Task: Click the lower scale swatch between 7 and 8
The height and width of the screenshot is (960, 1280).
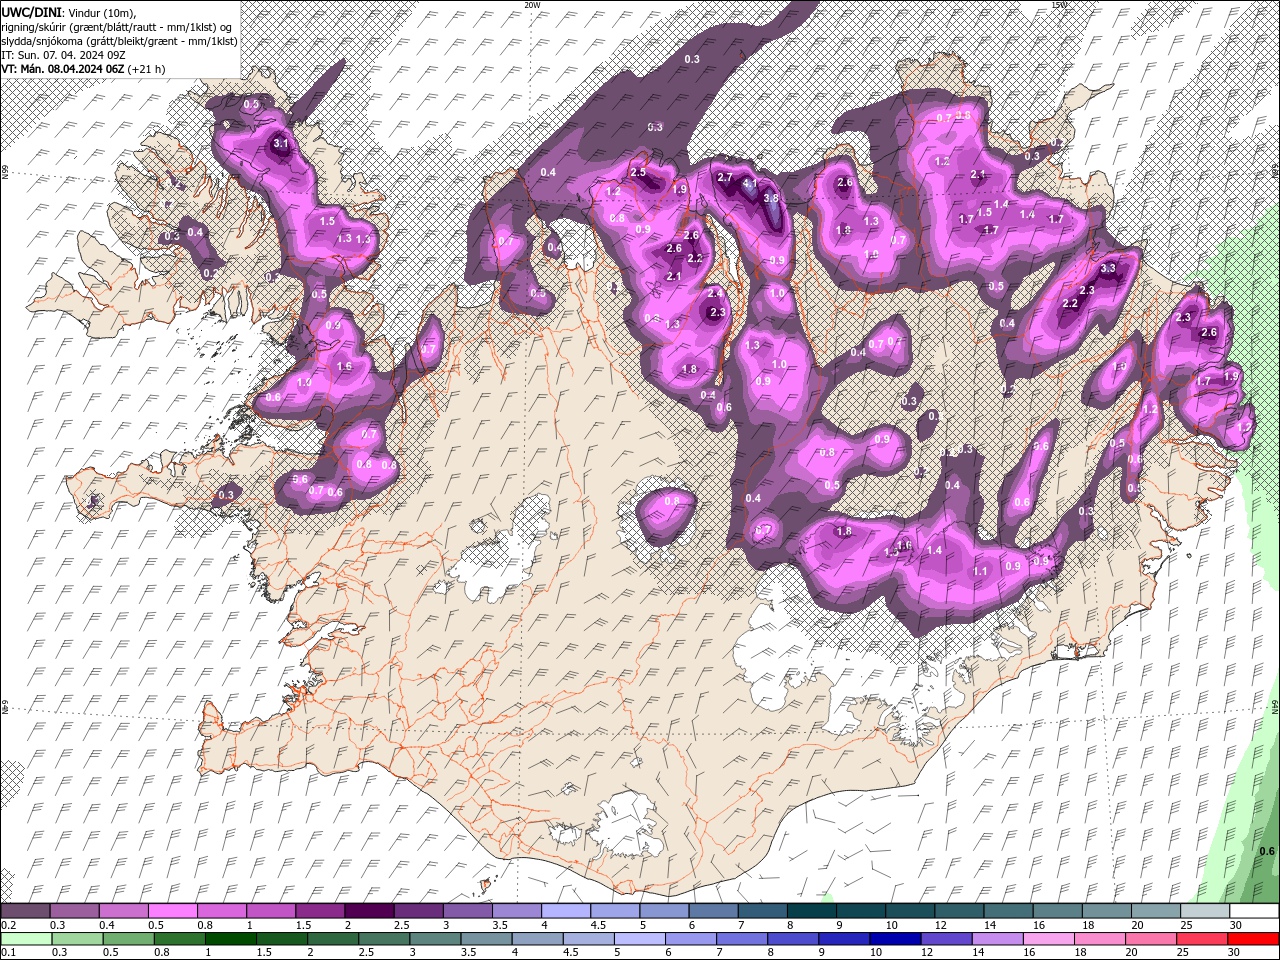Action: coord(741,939)
